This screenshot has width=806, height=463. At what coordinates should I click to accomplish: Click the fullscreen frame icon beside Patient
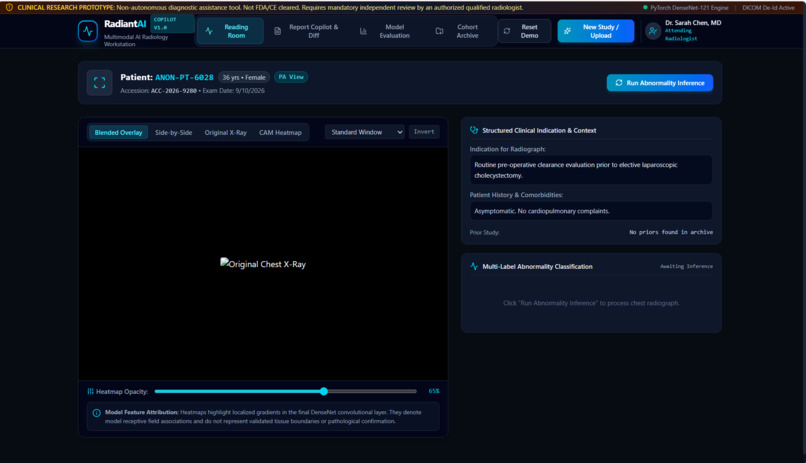pyautogui.click(x=99, y=83)
